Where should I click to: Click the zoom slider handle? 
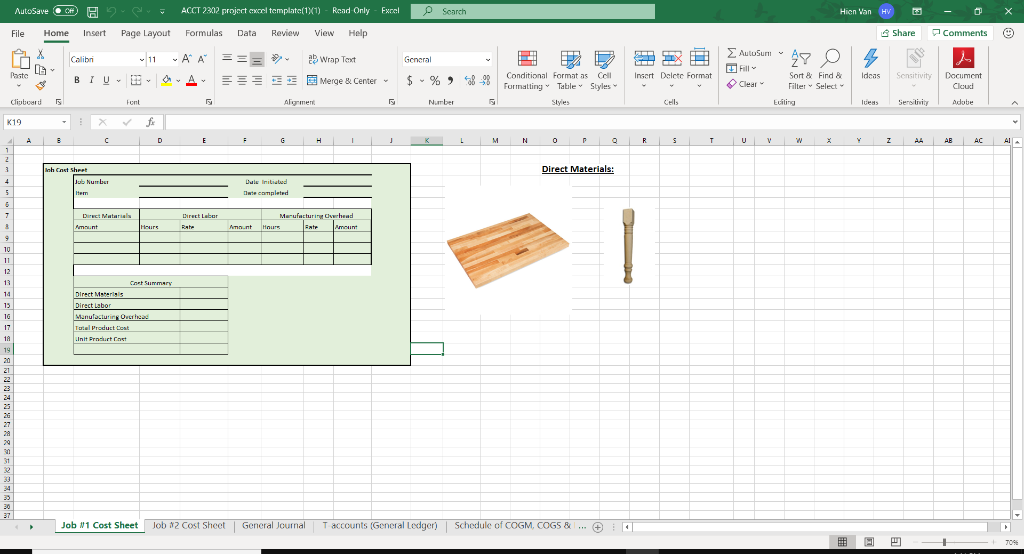(x=944, y=542)
